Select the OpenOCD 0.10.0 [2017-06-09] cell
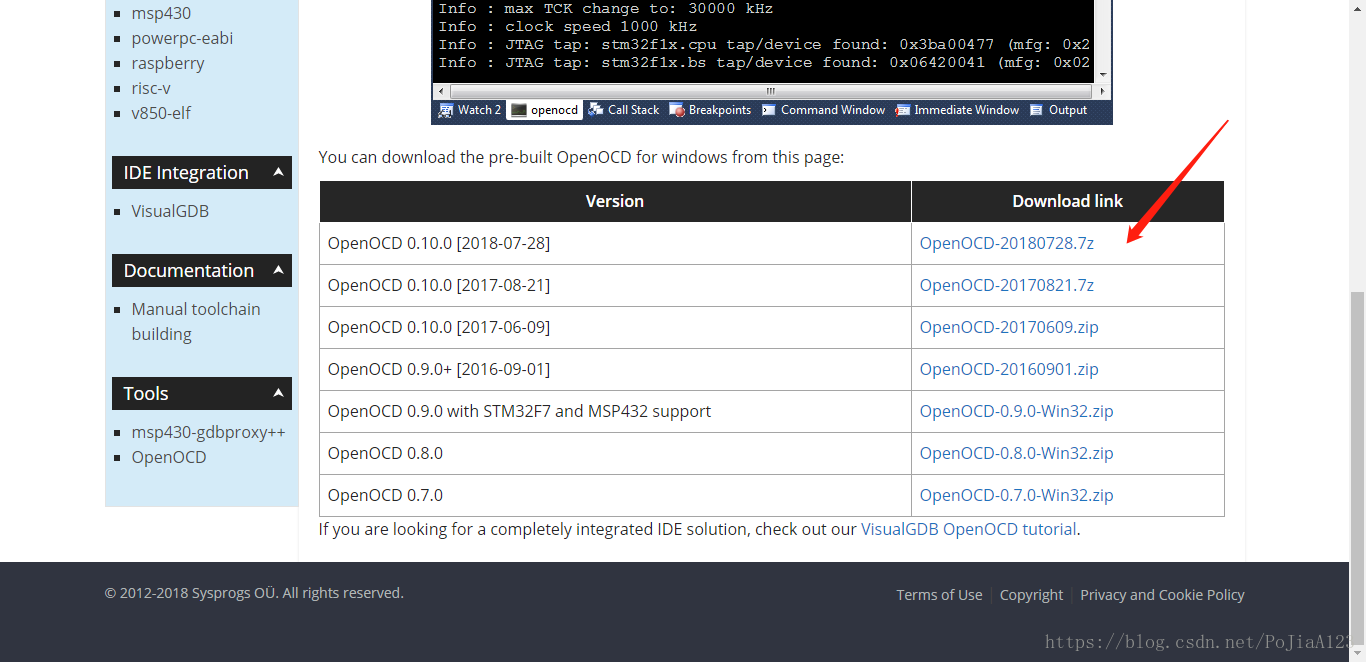 tap(615, 327)
